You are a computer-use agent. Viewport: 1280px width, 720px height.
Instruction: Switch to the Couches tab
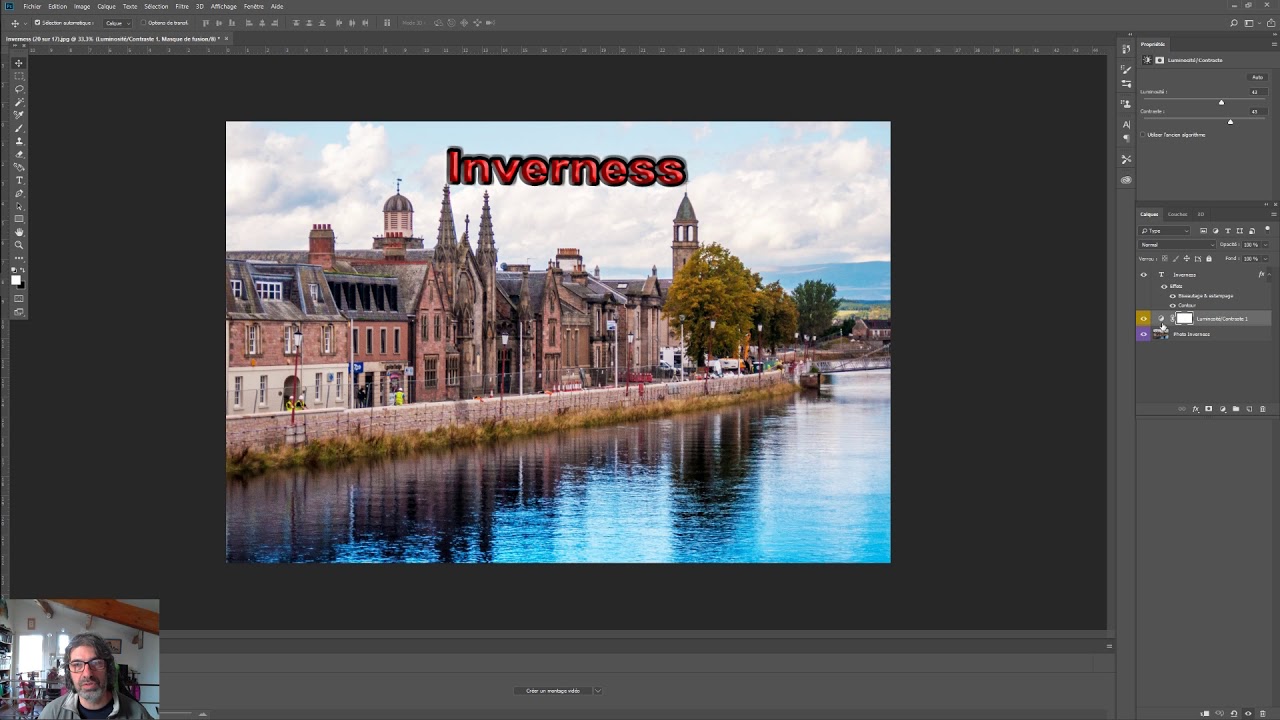(1178, 214)
